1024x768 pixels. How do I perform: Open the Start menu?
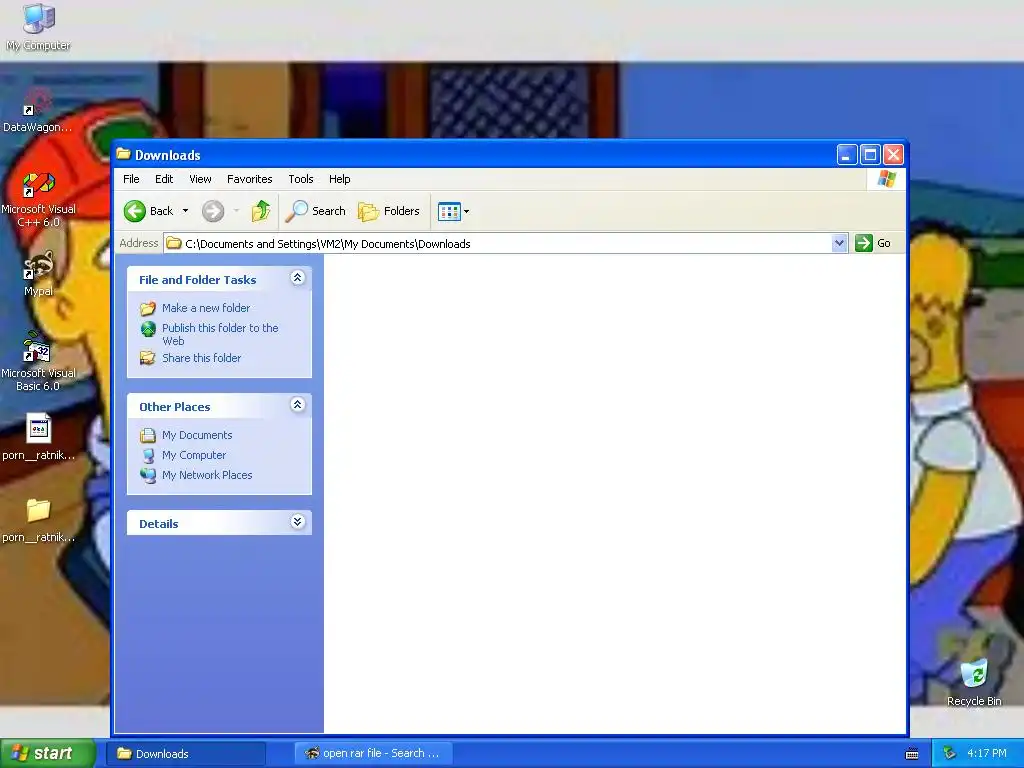tap(48, 753)
